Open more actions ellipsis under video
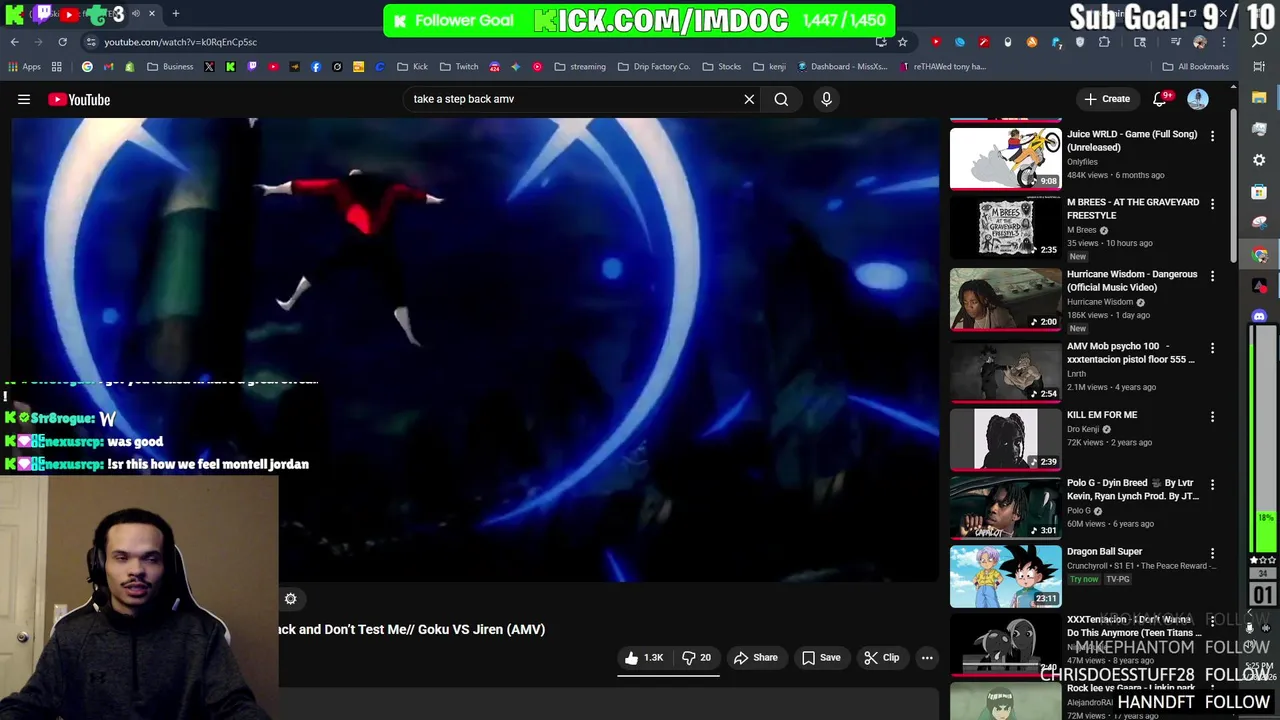This screenshot has width=1280, height=720. [927, 657]
